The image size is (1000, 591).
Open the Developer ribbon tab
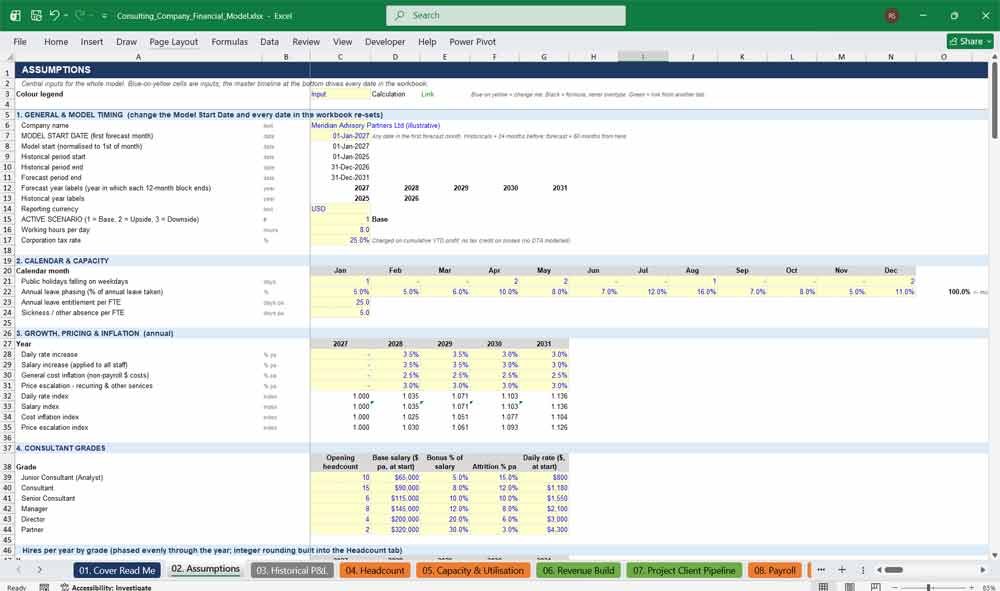pos(385,41)
